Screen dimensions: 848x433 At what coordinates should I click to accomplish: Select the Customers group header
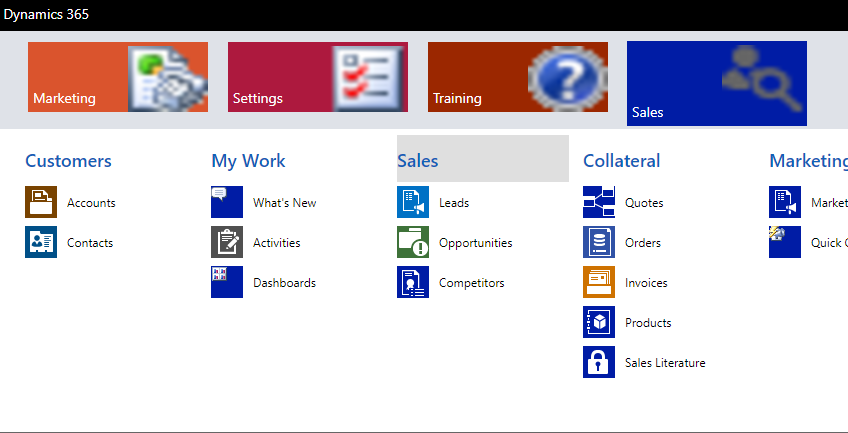coord(69,161)
